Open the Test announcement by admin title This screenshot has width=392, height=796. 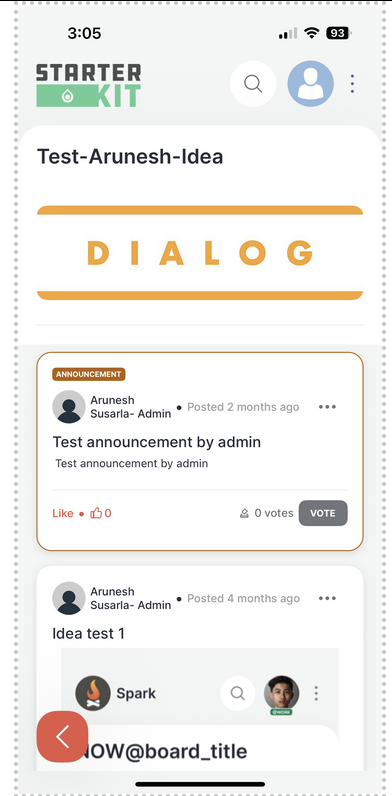tap(156, 442)
